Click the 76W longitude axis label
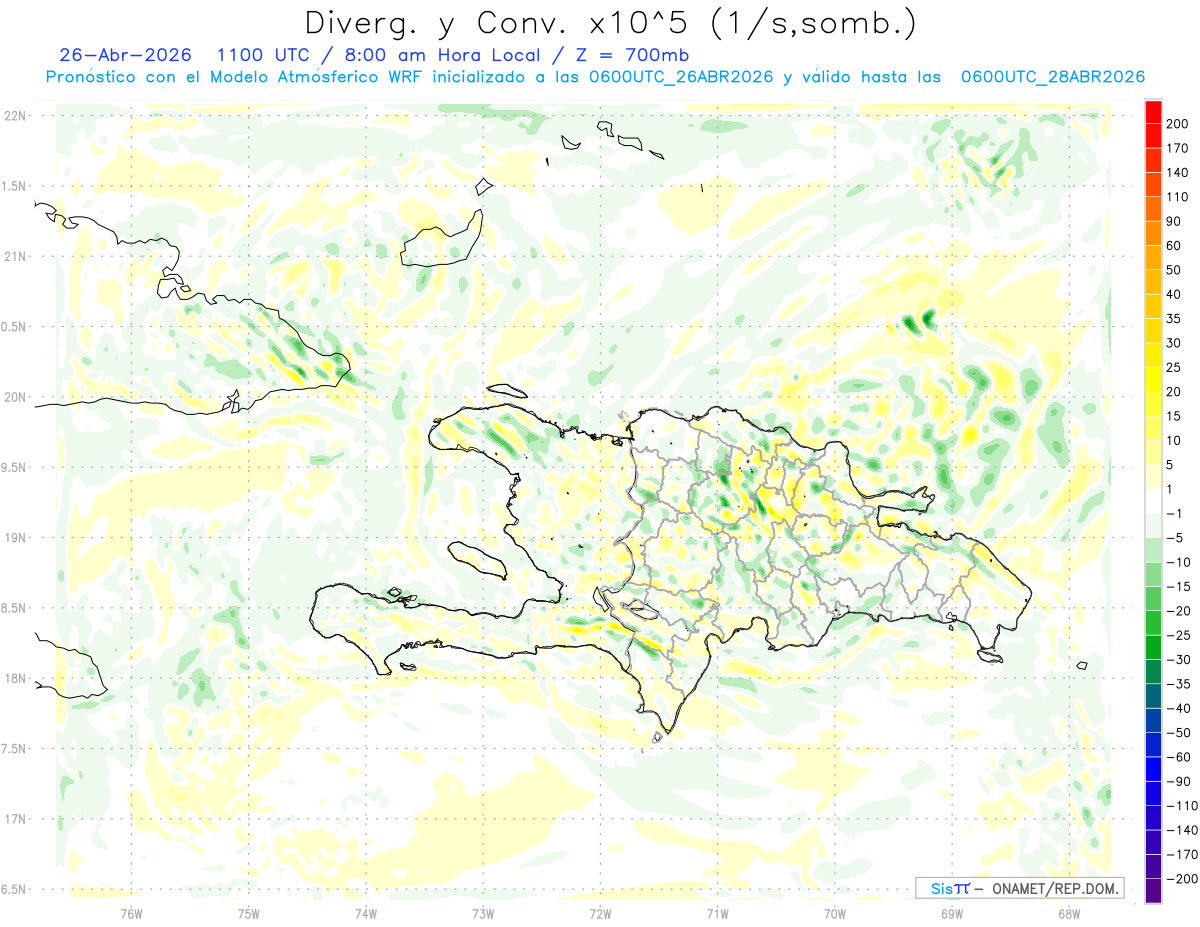This screenshot has width=1200, height=927. pos(131,912)
